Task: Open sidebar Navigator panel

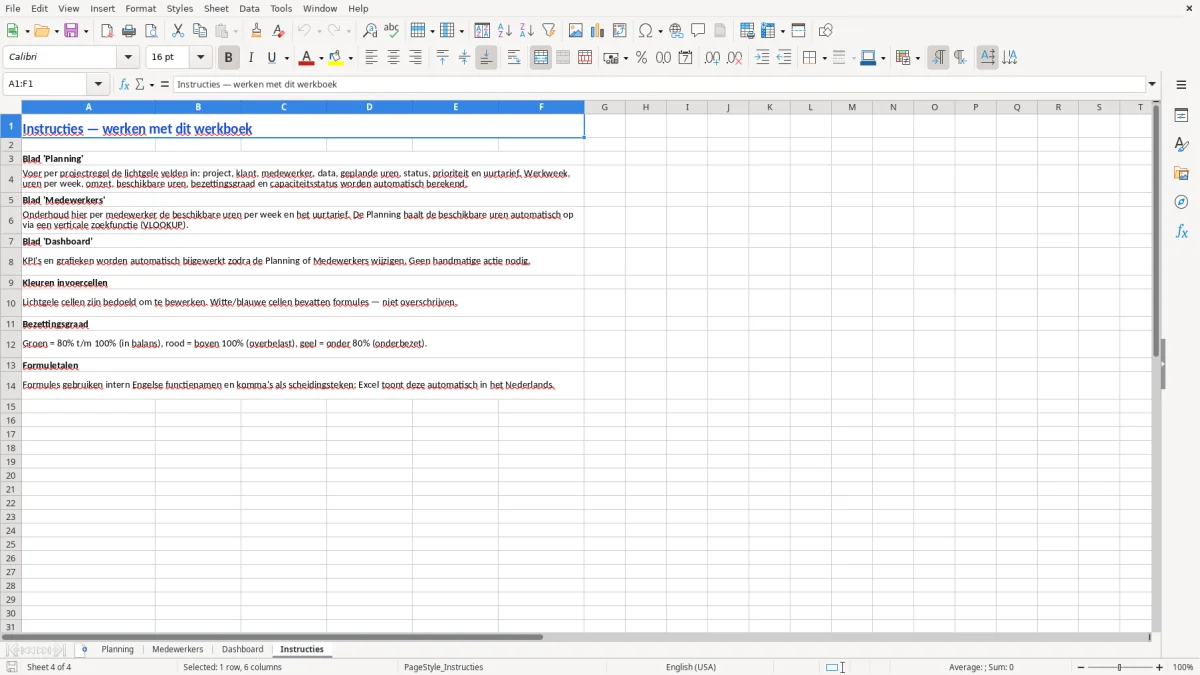Action: [x=1181, y=202]
